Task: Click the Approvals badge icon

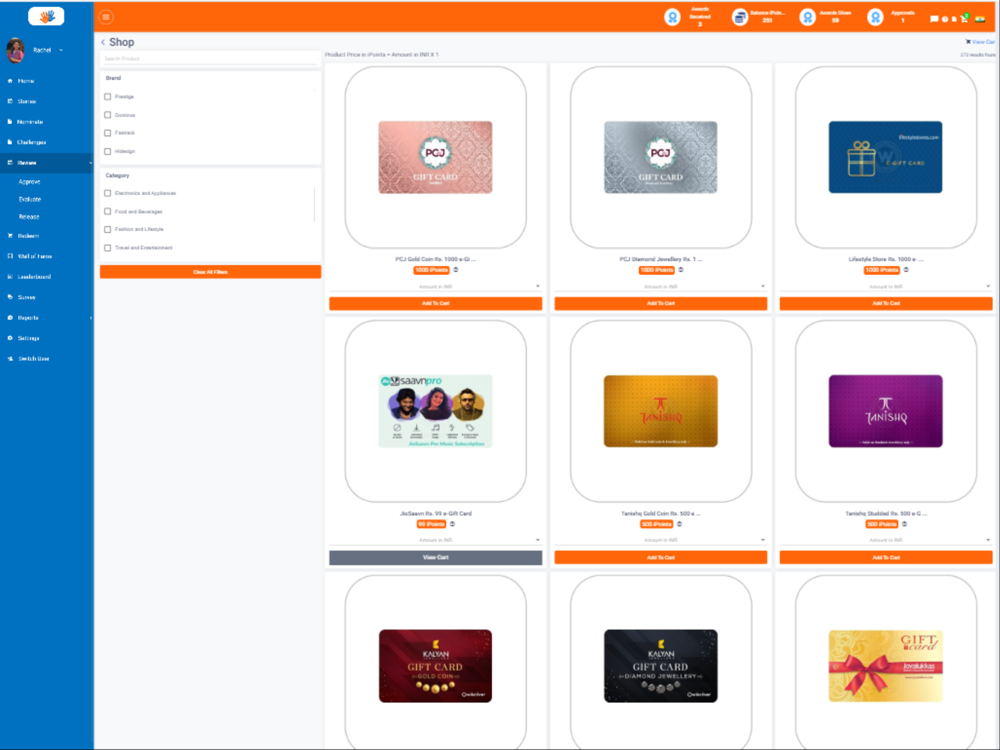Action: pyautogui.click(x=875, y=17)
